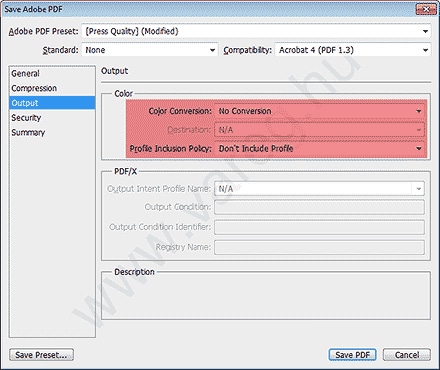Click the Standard label
440x370 pixels.
60,50
